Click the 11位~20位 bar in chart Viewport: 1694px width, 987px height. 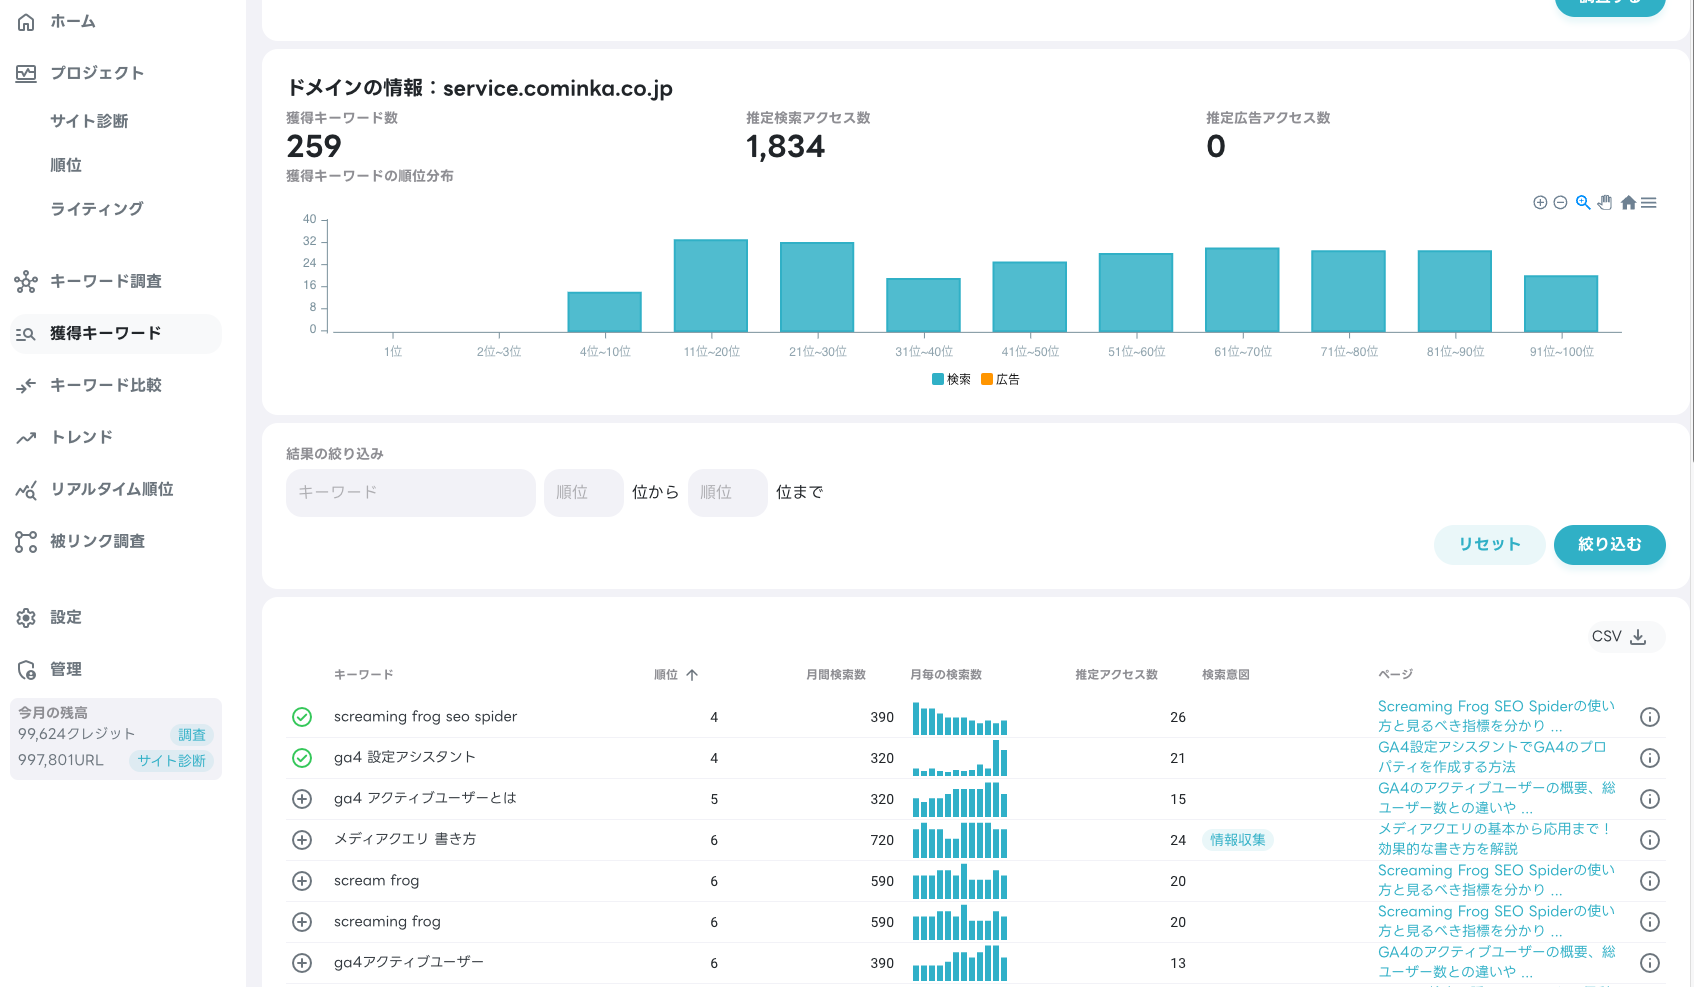click(x=711, y=286)
